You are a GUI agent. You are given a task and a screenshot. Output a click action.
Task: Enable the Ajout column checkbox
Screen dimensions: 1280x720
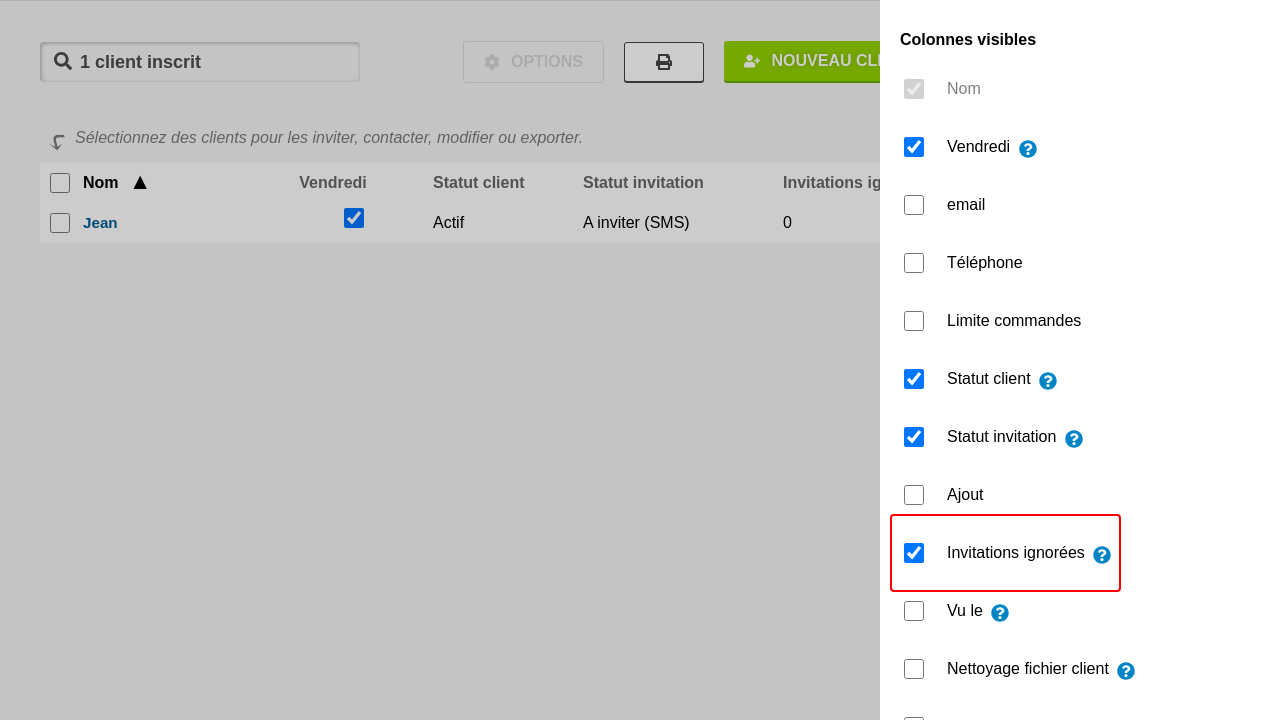click(x=914, y=495)
